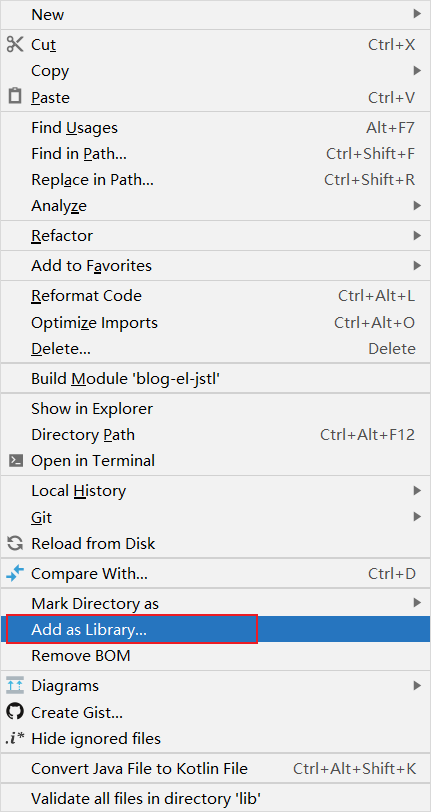Click the scissors Cut icon
This screenshot has width=431, height=812.
coord(15,45)
